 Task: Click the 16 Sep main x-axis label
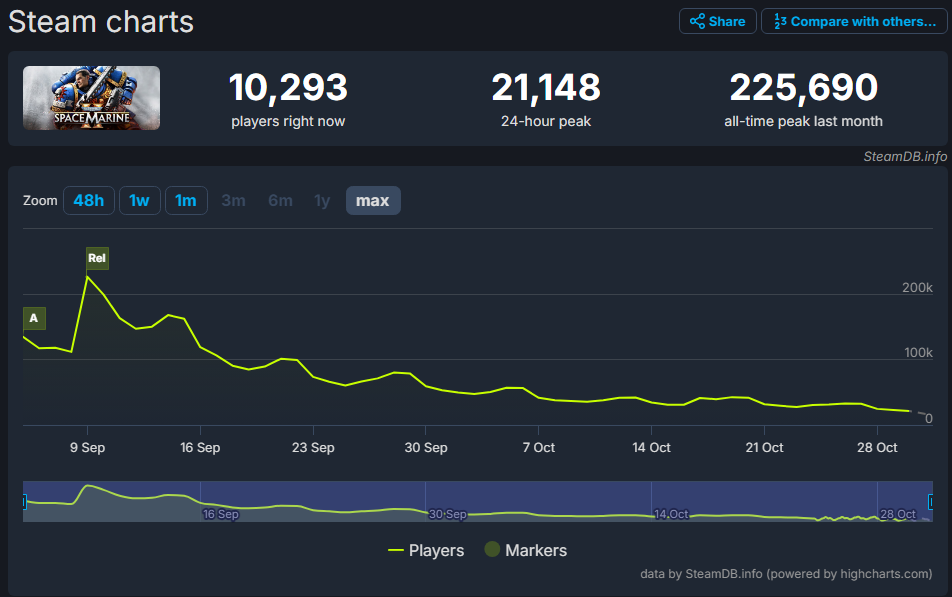pos(200,448)
